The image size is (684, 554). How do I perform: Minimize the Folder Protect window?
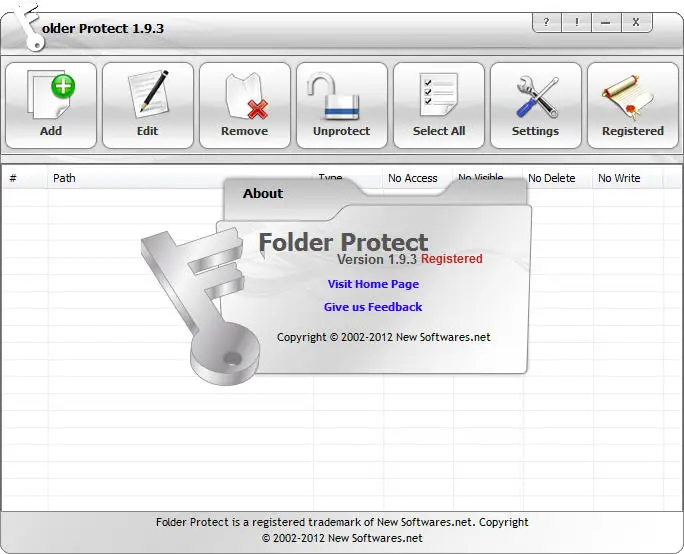606,22
